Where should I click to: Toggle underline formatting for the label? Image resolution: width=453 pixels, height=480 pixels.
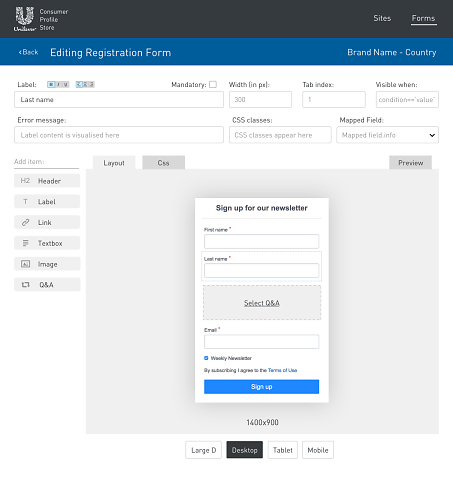66,84
